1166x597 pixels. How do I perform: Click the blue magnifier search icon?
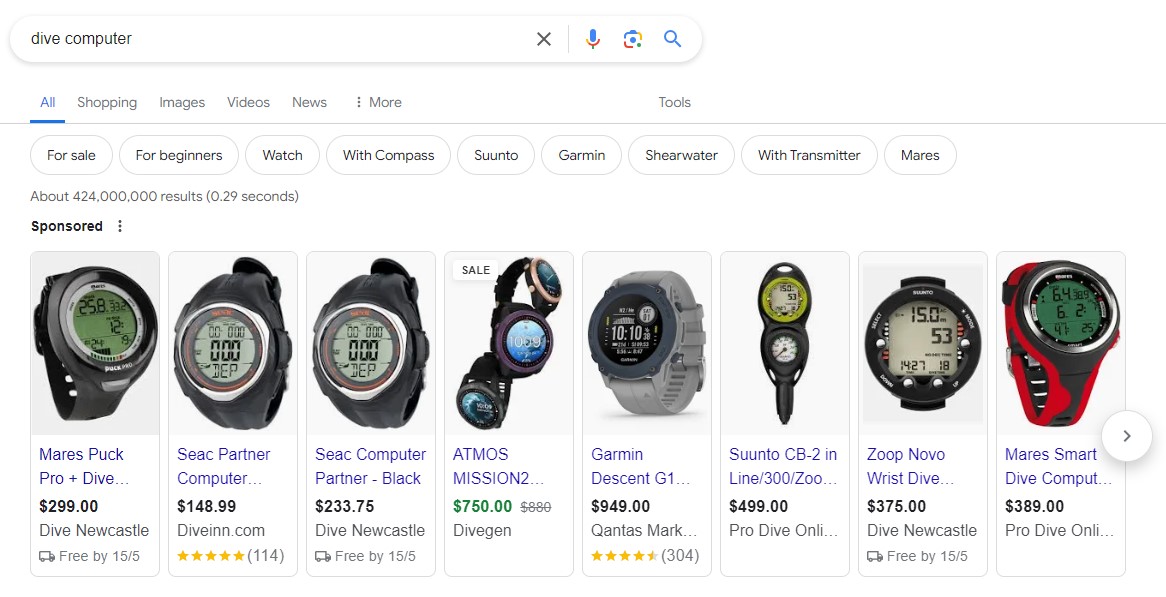tap(672, 39)
